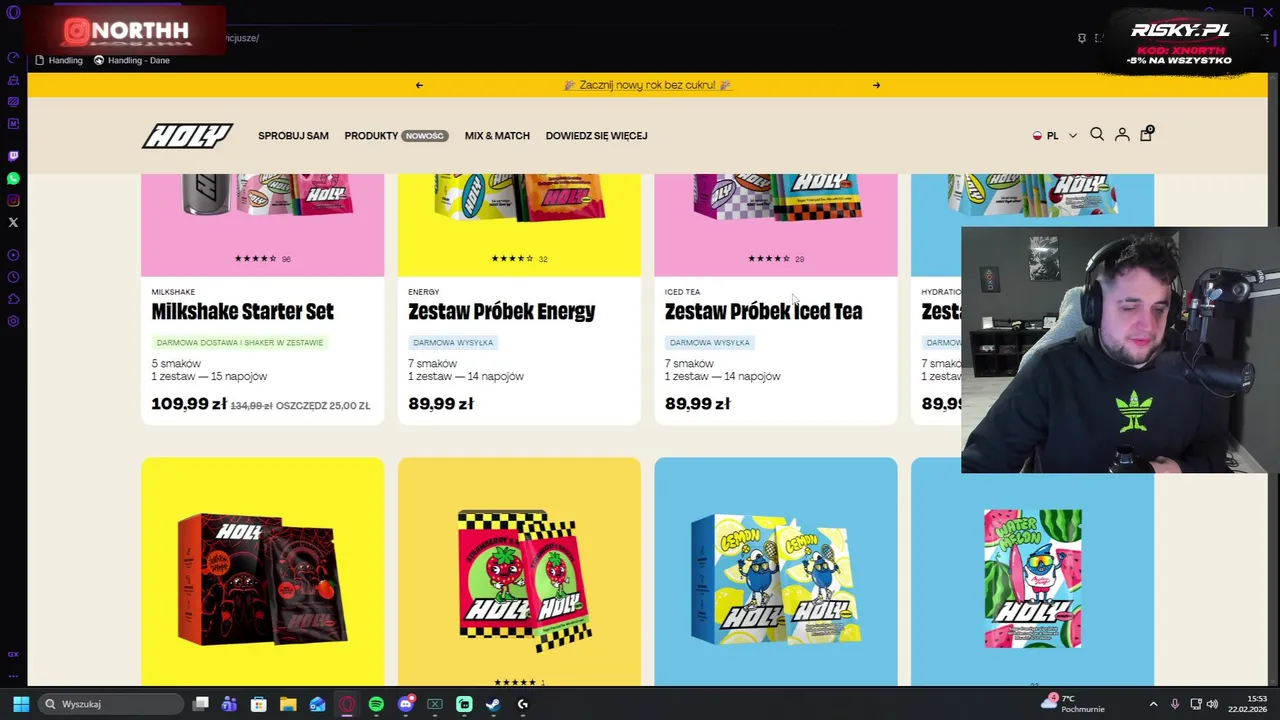Viewport: 1280px width, 720px height.
Task: Open Zestaw Próbek Energy product title
Action: click(x=501, y=311)
